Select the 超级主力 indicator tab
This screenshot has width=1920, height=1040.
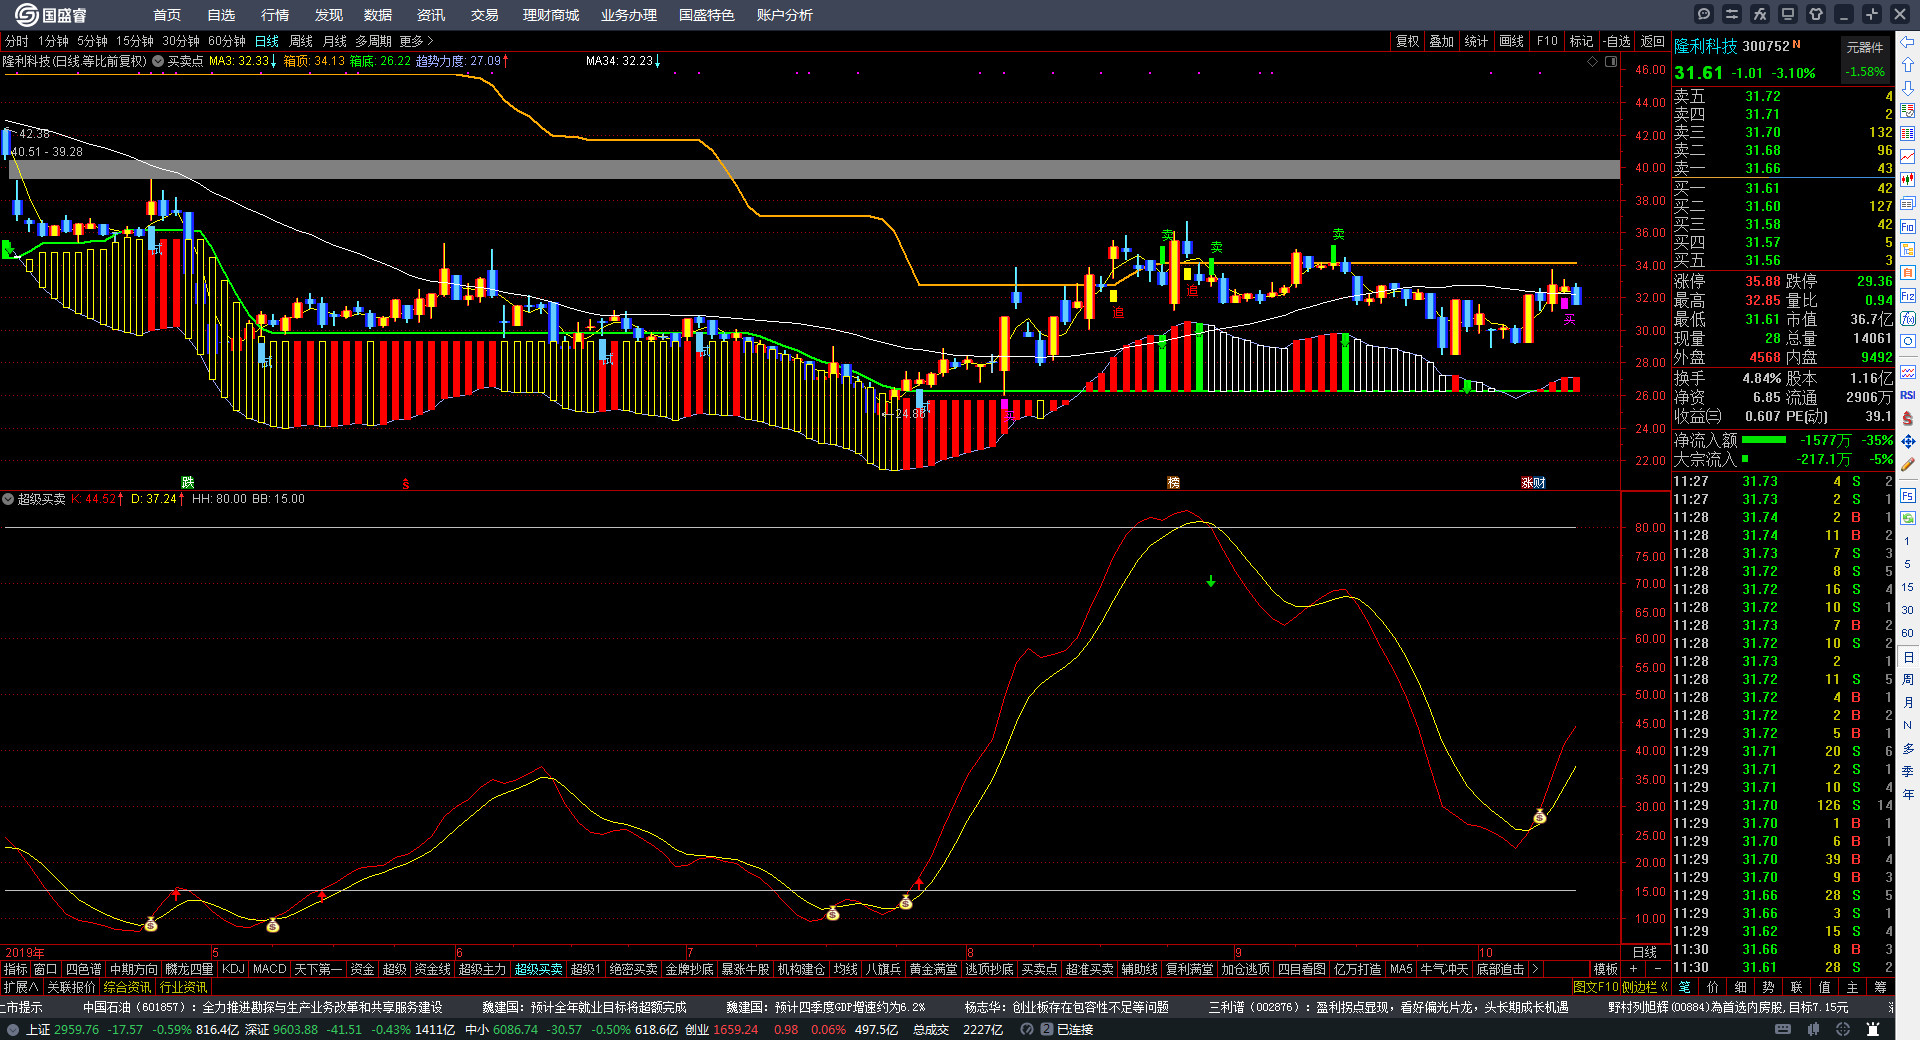pyautogui.click(x=482, y=969)
